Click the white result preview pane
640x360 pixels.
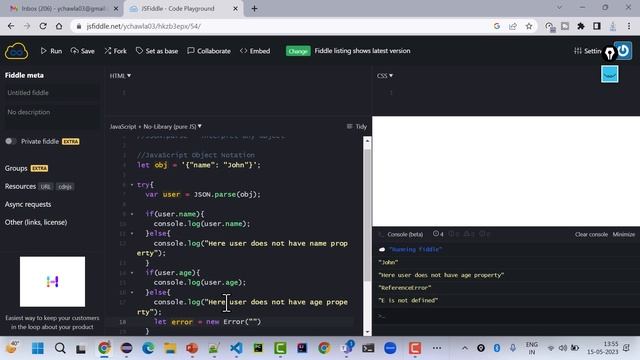(506, 171)
